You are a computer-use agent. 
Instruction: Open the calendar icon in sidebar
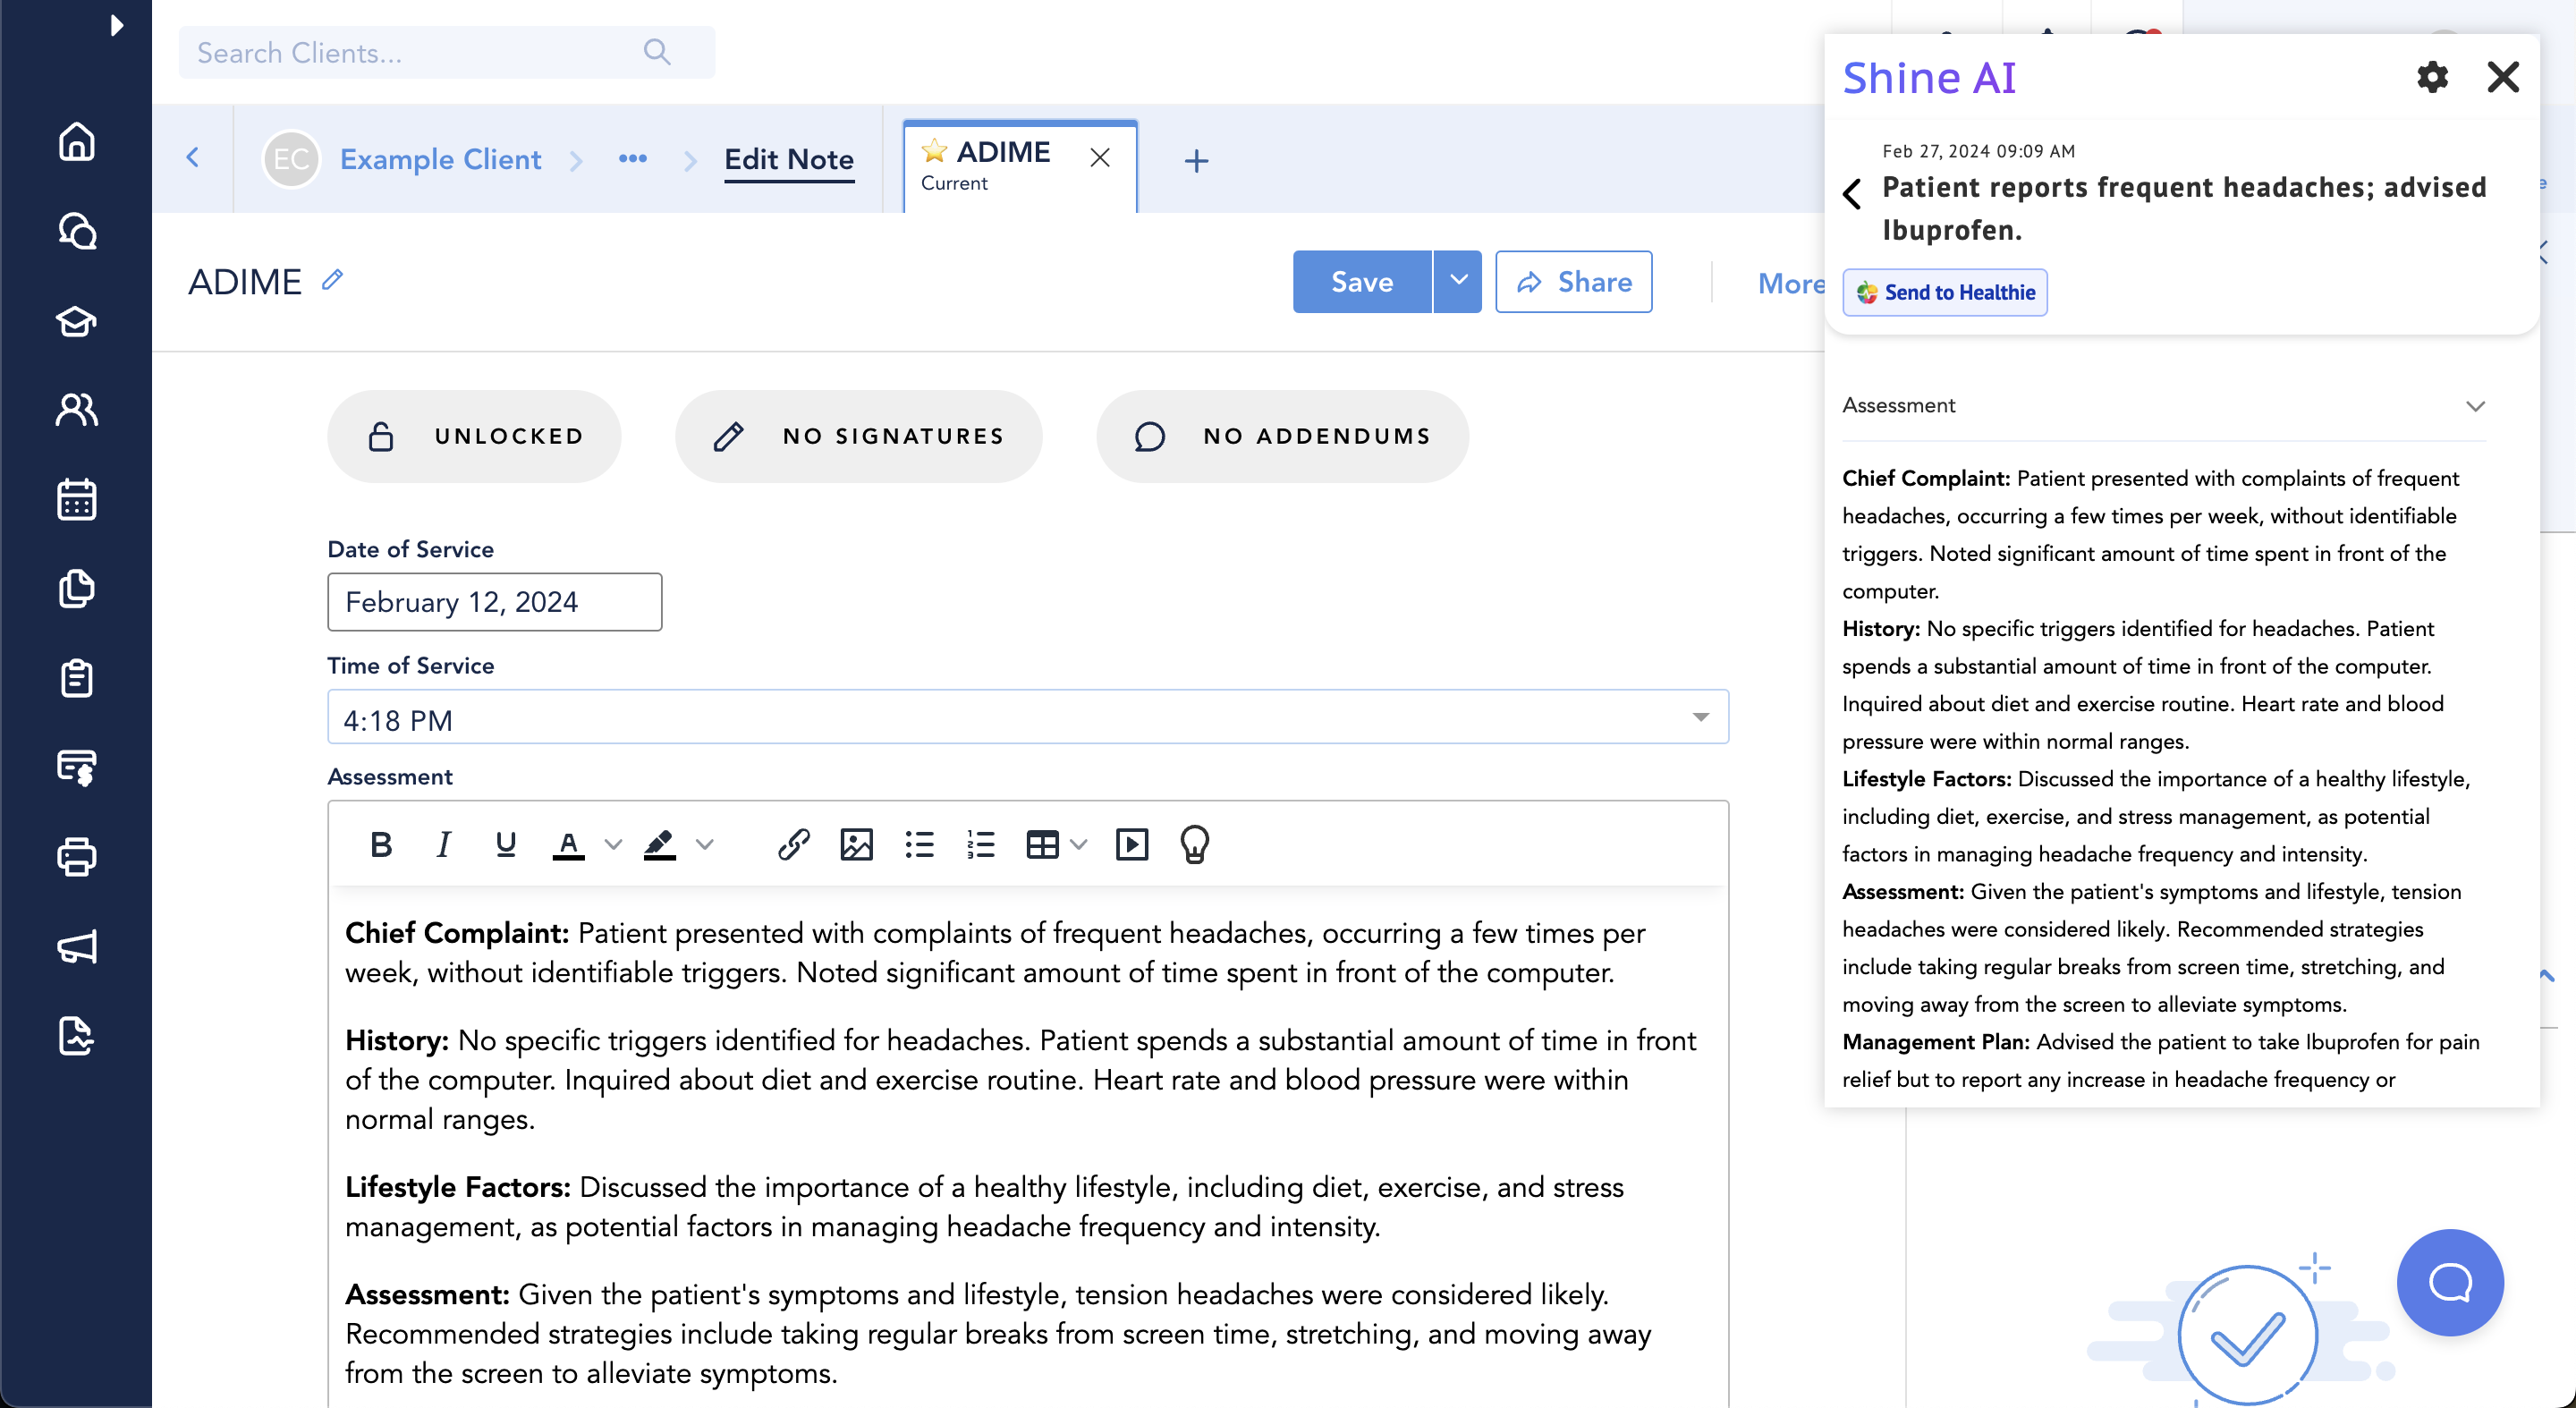(x=76, y=499)
